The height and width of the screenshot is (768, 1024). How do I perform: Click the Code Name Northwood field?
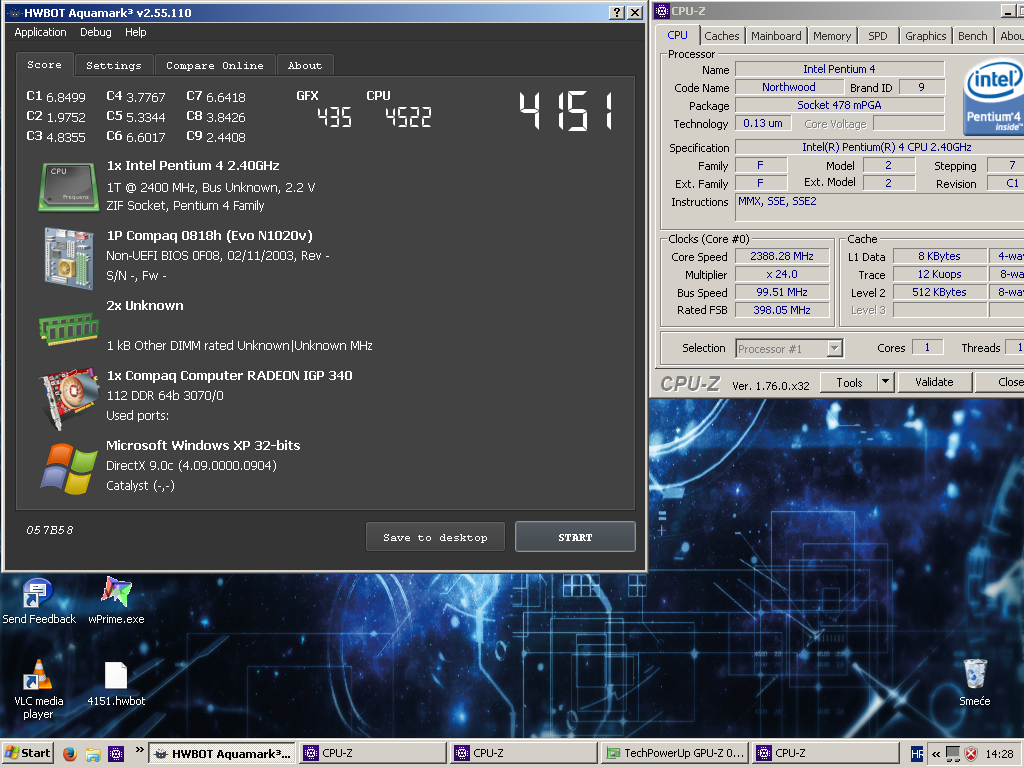coord(789,87)
